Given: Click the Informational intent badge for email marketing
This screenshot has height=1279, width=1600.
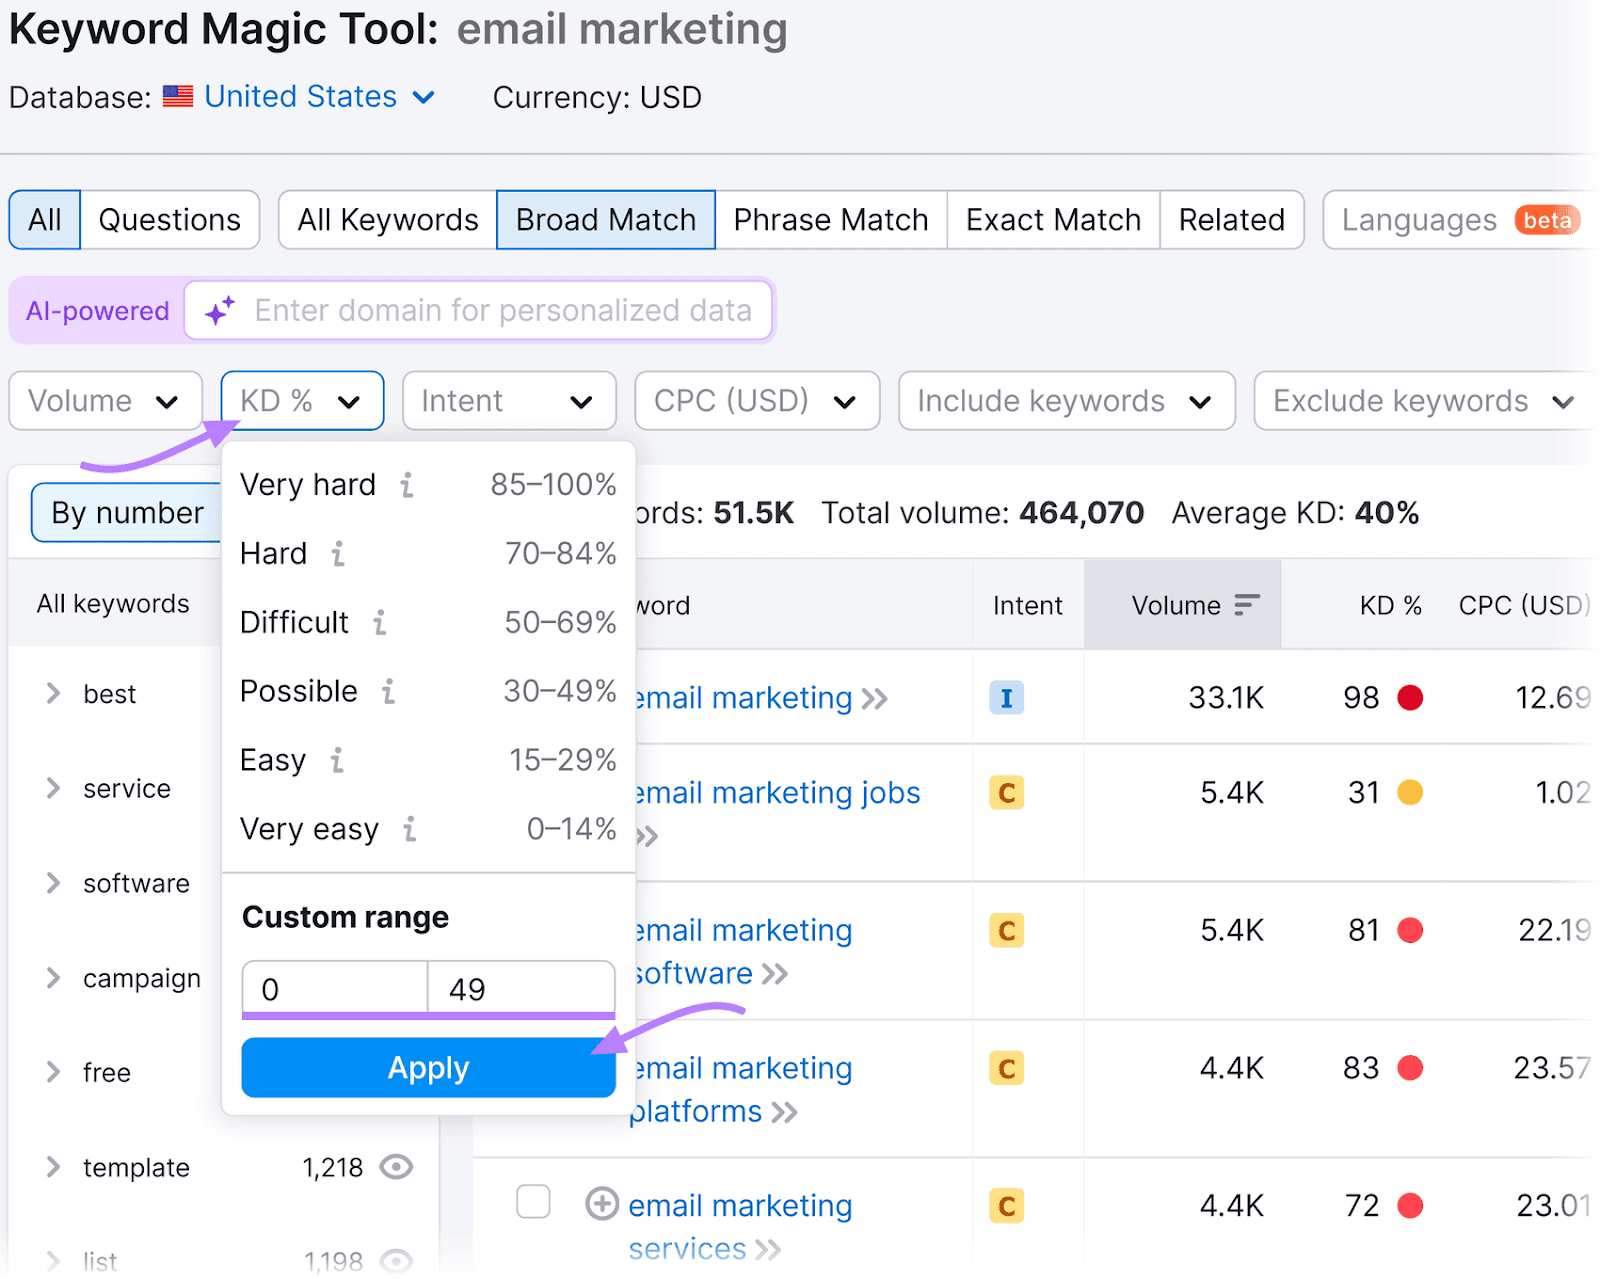Looking at the screenshot, I should [1006, 698].
